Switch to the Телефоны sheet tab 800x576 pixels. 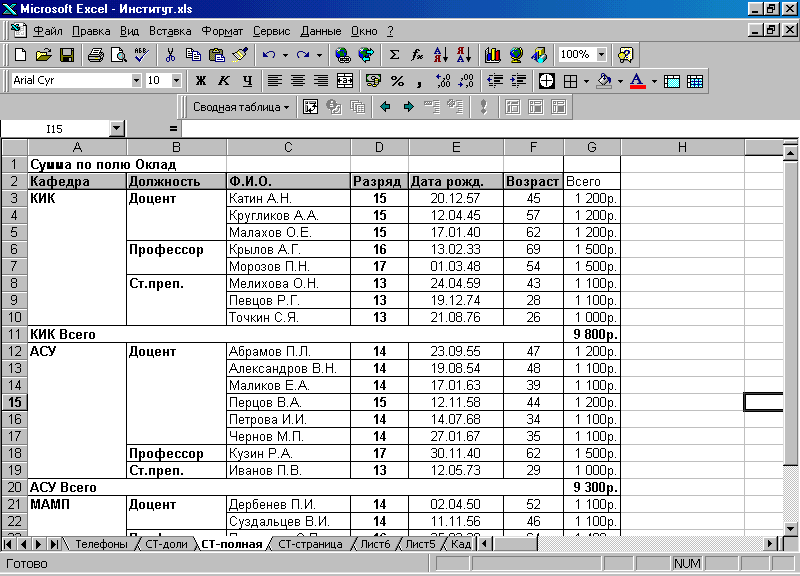(x=101, y=544)
